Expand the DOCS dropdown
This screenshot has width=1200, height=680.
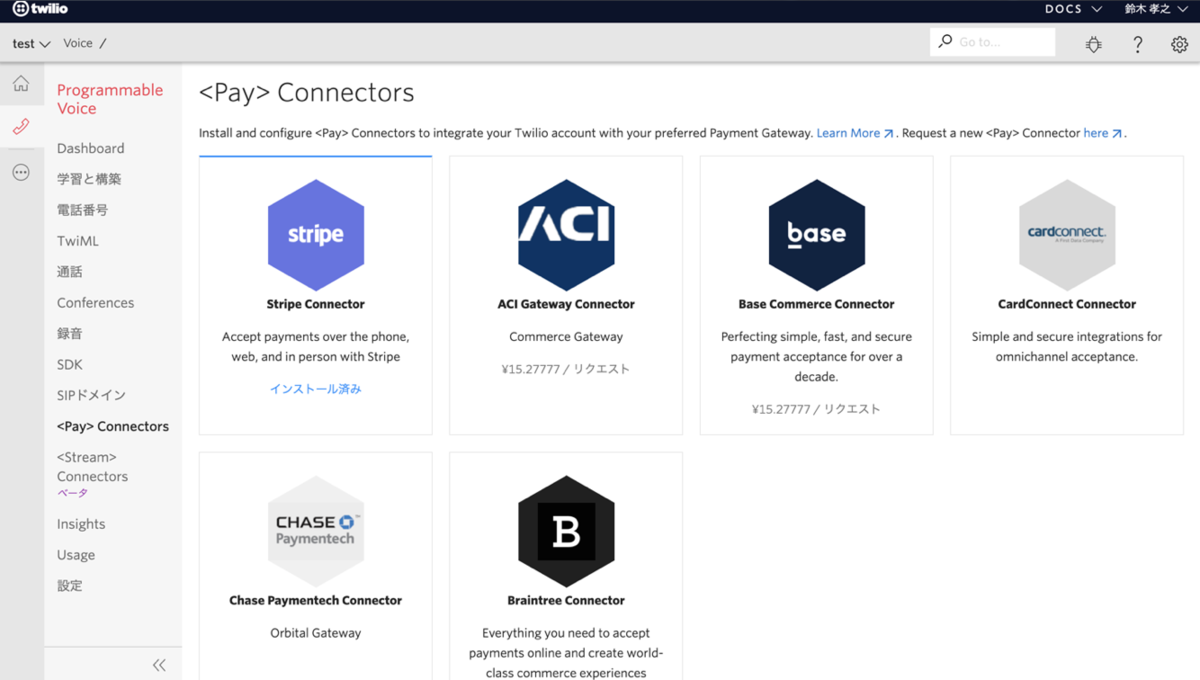1074,9
